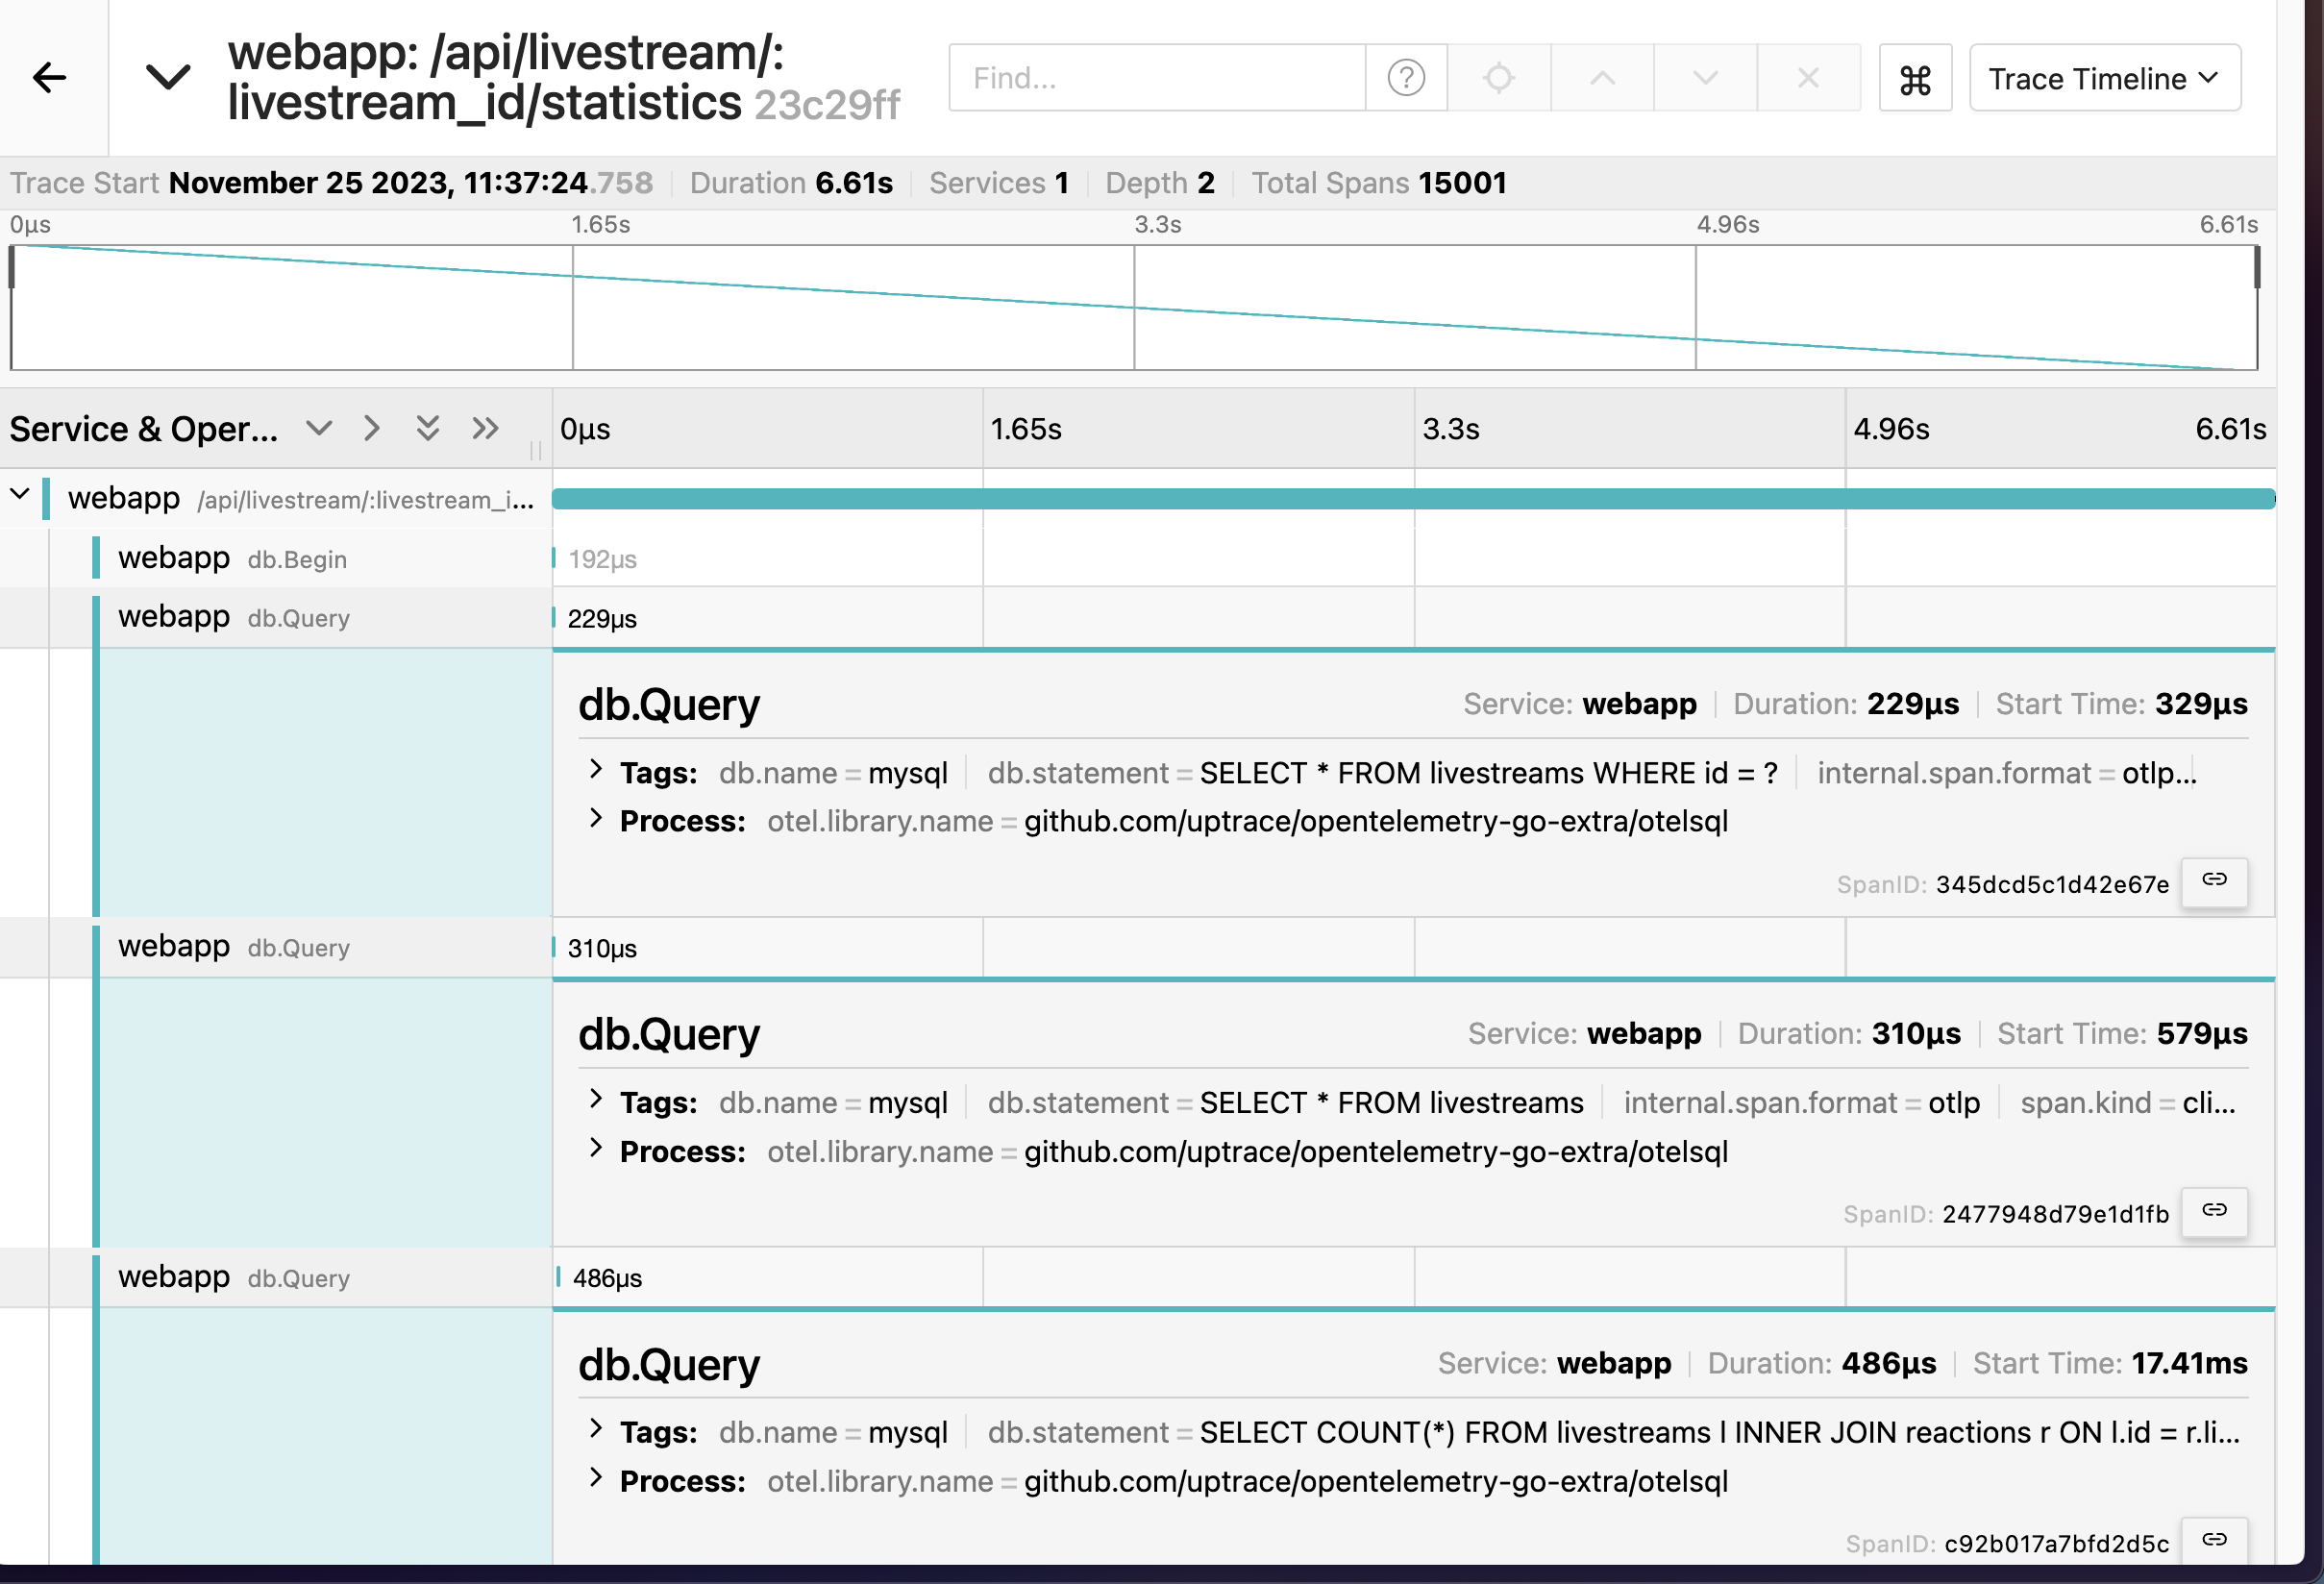Open keyboard shortcuts command icon
The width and height of the screenshot is (2324, 1584).
coord(1914,79)
